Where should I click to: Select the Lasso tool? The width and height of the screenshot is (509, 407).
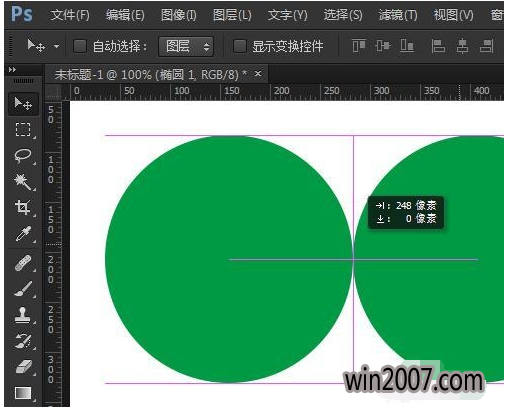23,155
